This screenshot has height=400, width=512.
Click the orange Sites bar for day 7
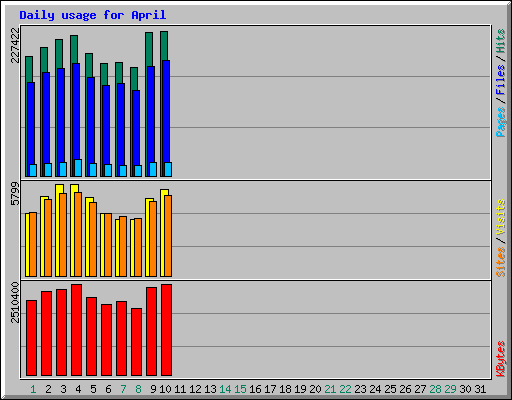123,247
